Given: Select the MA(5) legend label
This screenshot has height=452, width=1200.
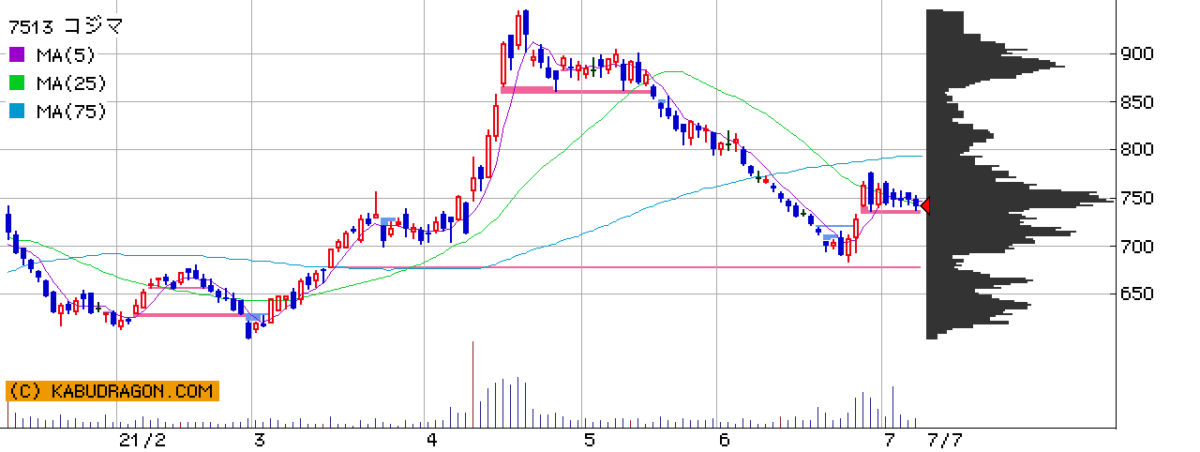Looking at the screenshot, I should (66, 54).
